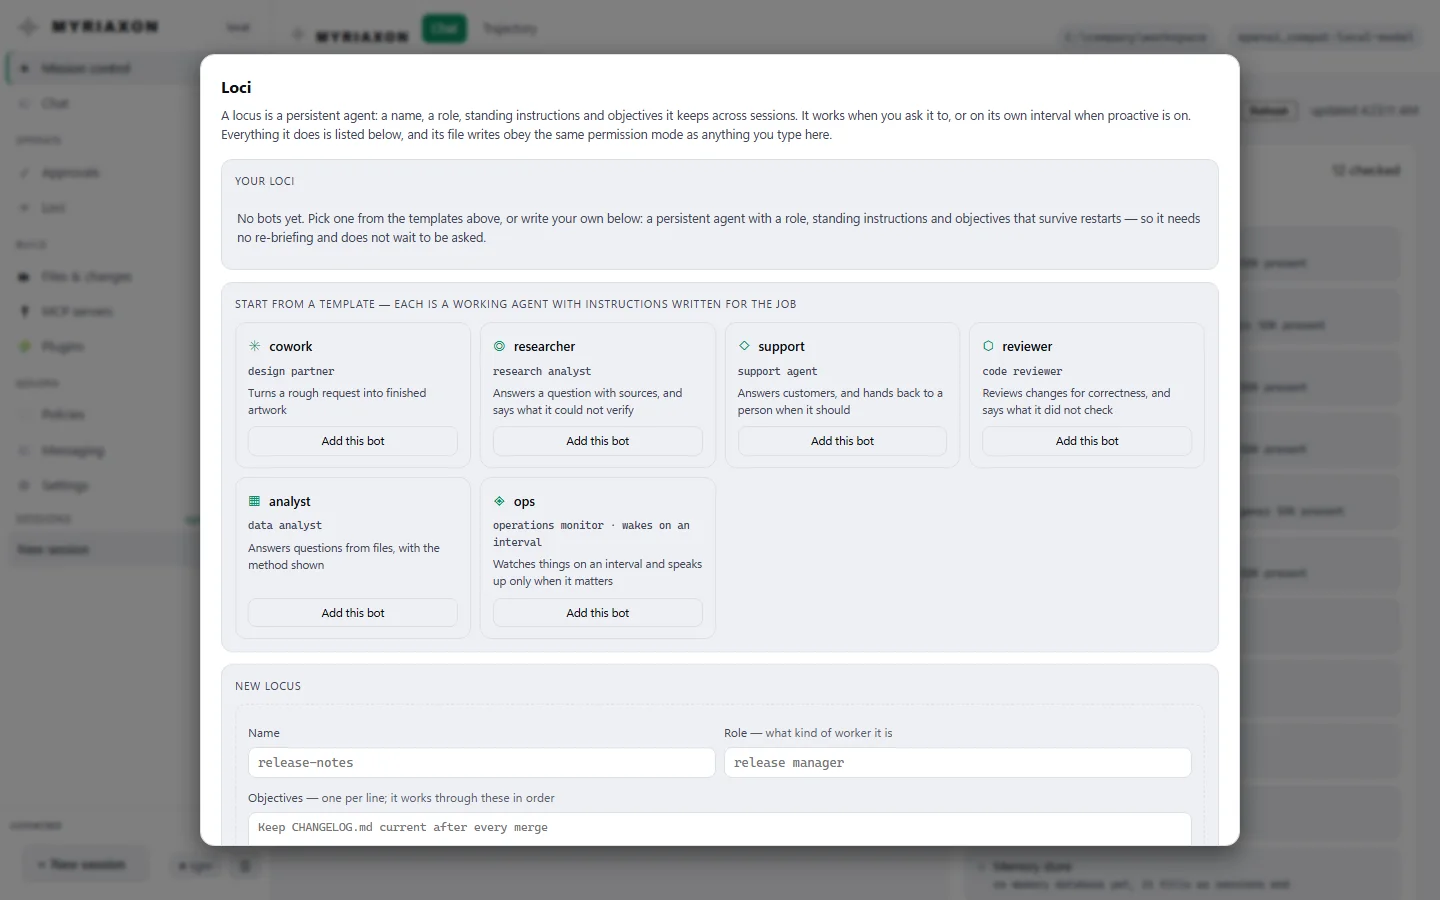The height and width of the screenshot is (900, 1440).
Task: Click the 'researcher' template title
Action: point(544,347)
